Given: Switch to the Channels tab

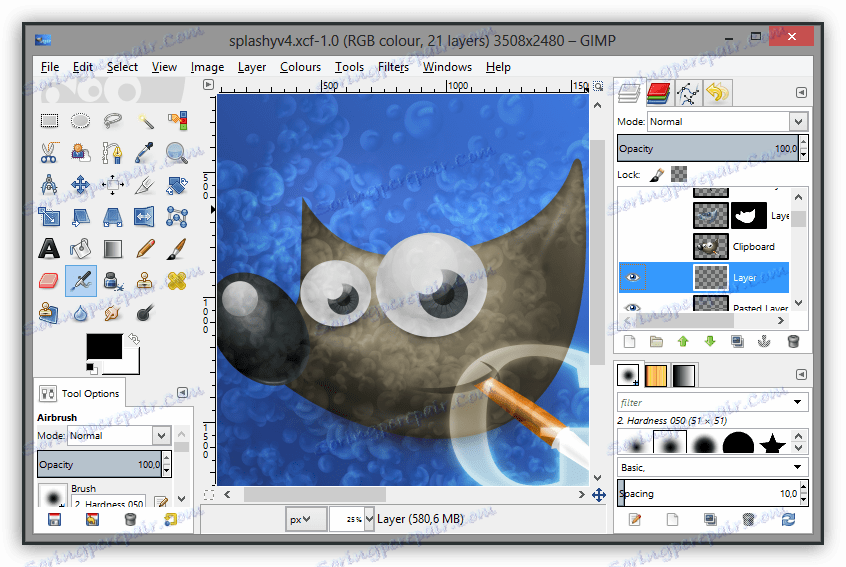Looking at the screenshot, I should 659,93.
